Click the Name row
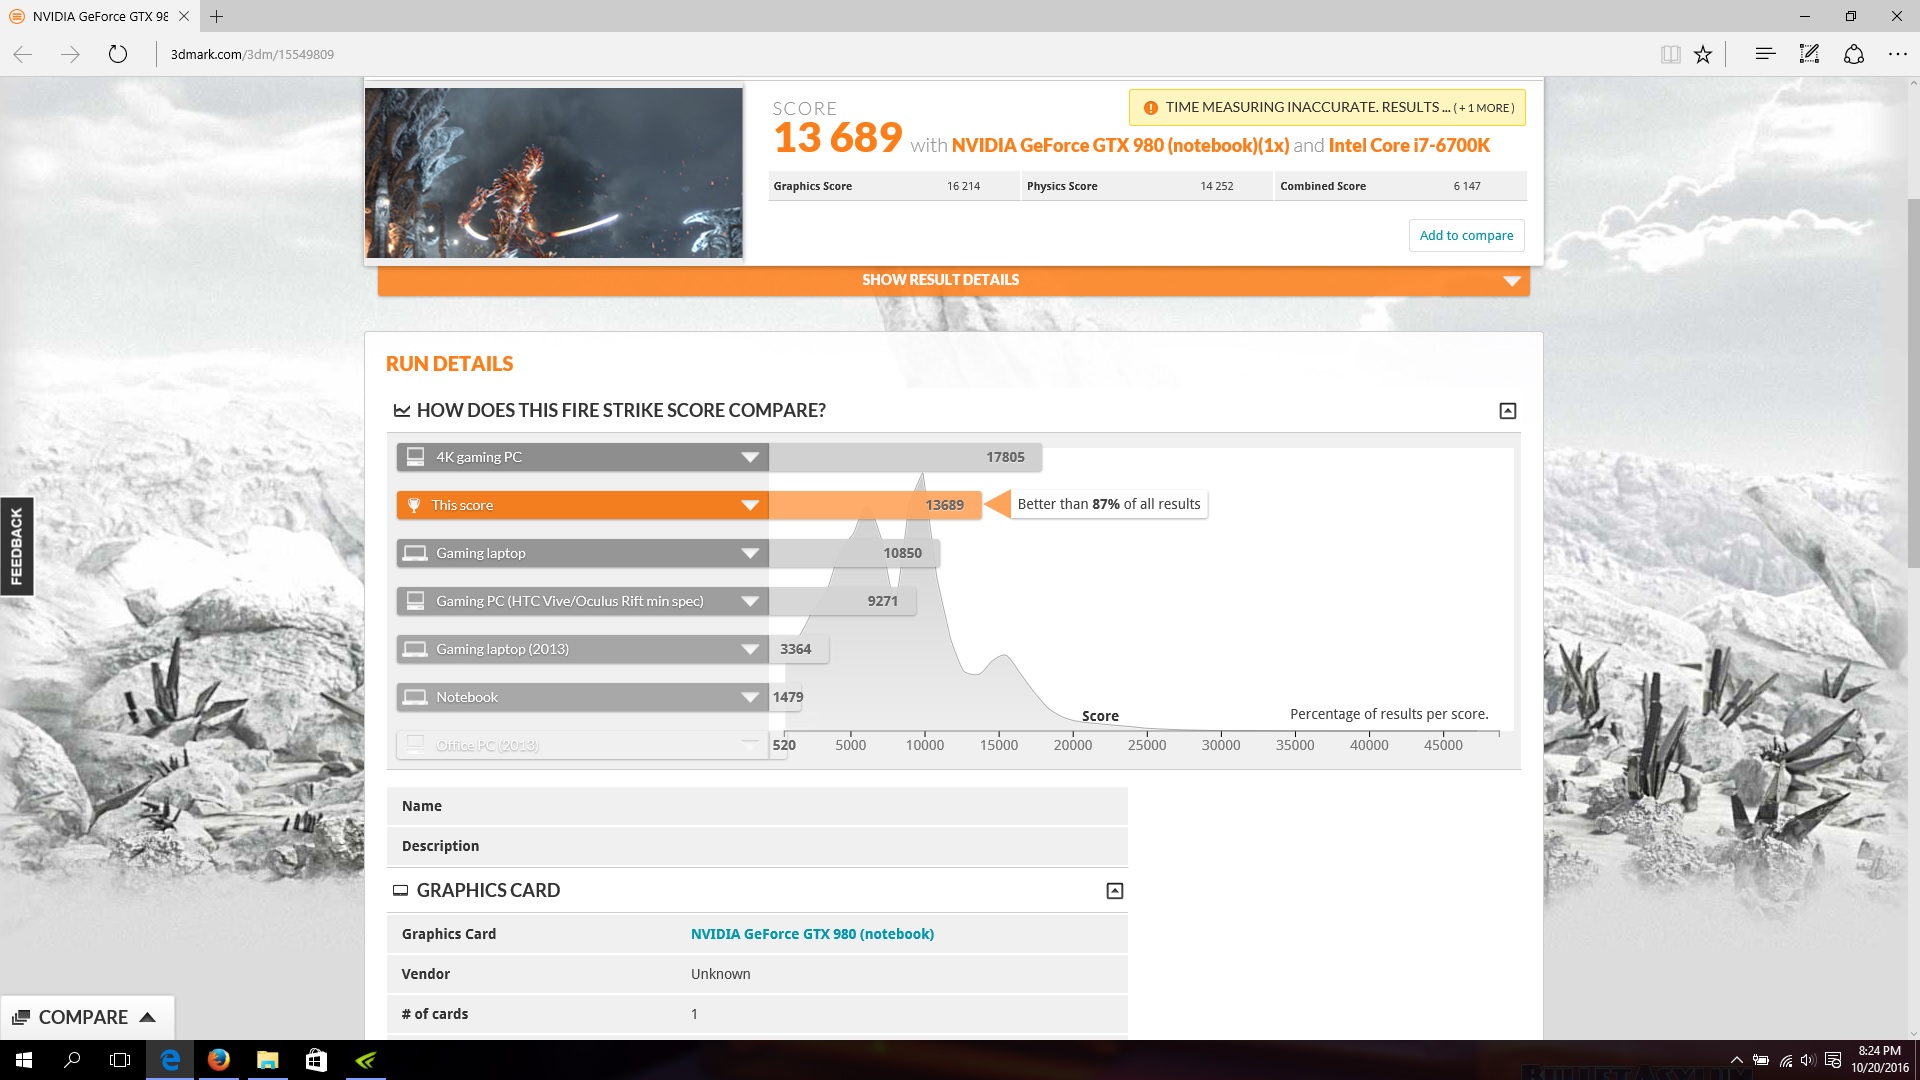This screenshot has height=1080, width=1920. 757,806
